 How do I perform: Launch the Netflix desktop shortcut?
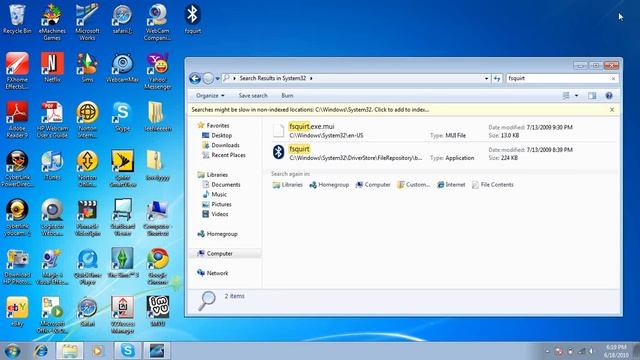coord(52,68)
